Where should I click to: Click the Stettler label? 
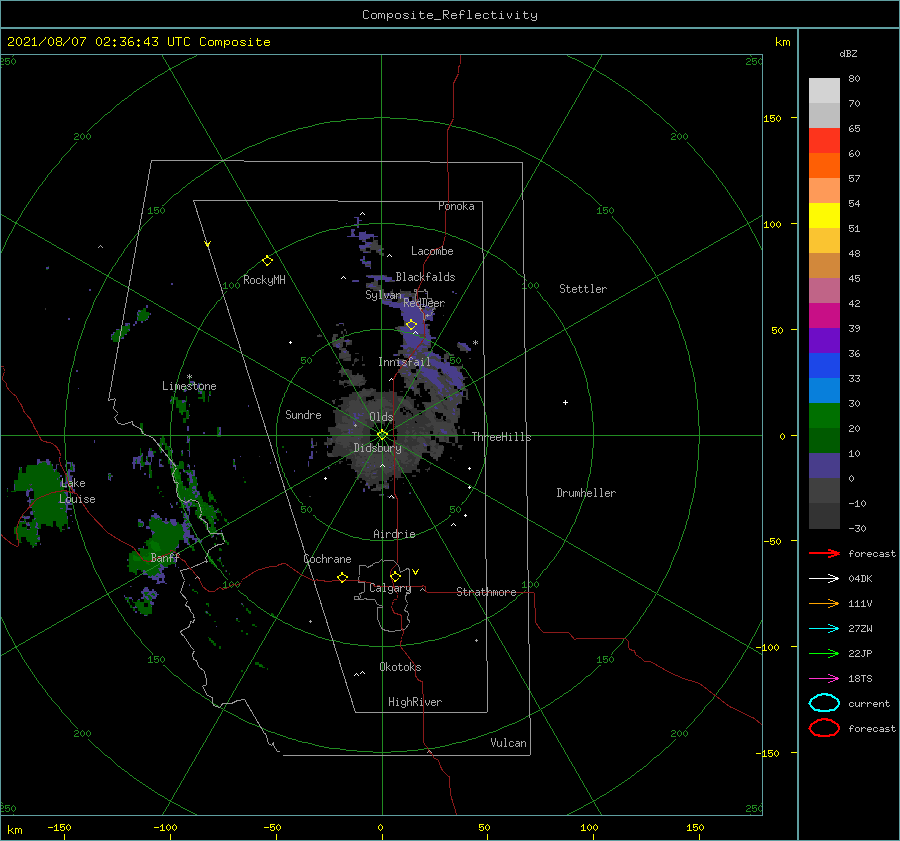pos(583,289)
